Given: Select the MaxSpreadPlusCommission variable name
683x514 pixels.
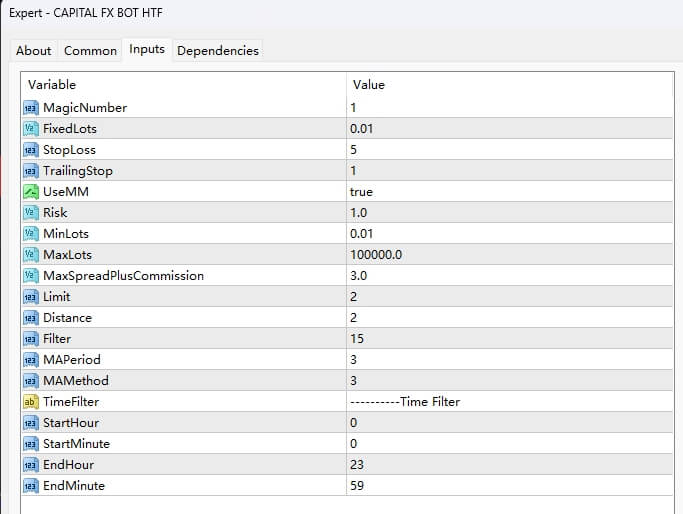Looking at the screenshot, I should click(x=123, y=276).
